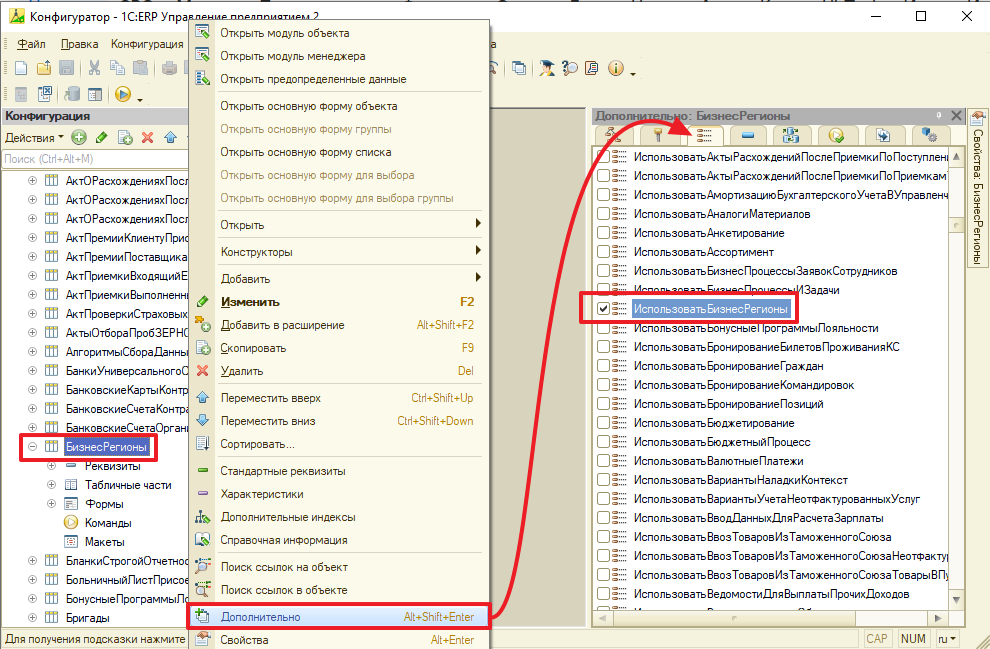This screenshot has height=649, width=990.
Task: Choose Поиск ссылок на объект
Action: (339, 567)
